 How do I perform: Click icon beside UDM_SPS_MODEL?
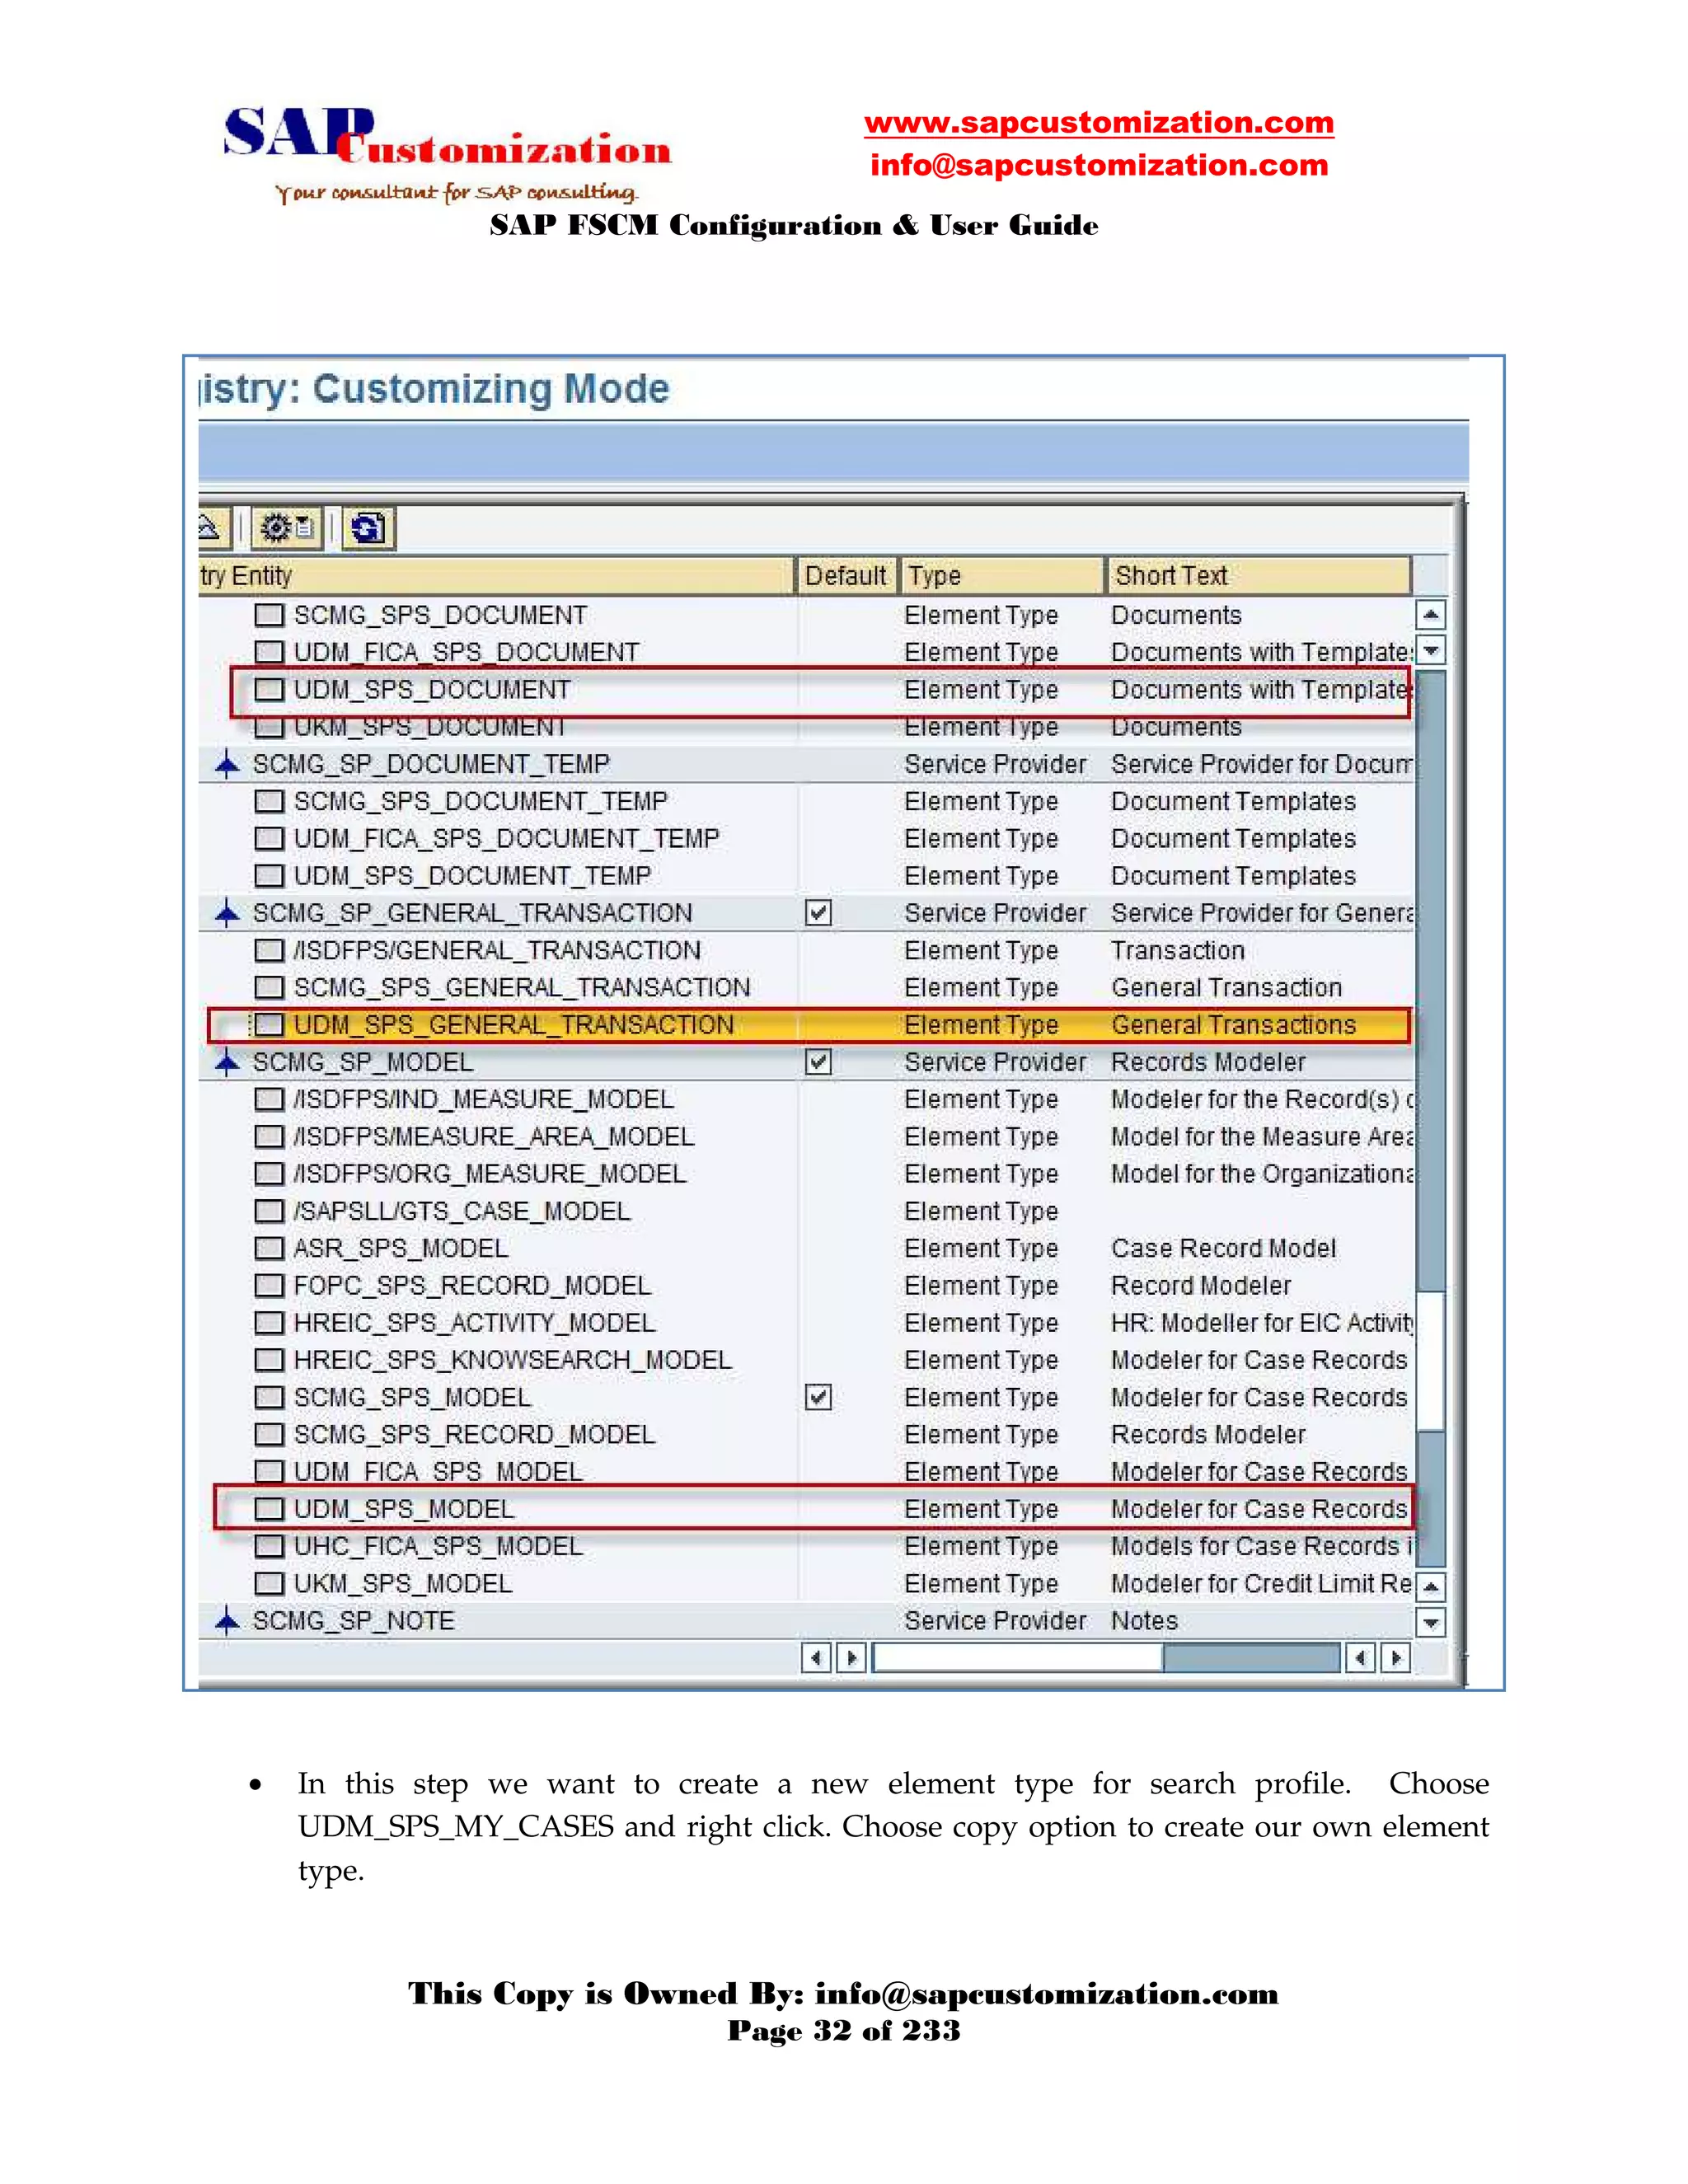point(269,1509)
